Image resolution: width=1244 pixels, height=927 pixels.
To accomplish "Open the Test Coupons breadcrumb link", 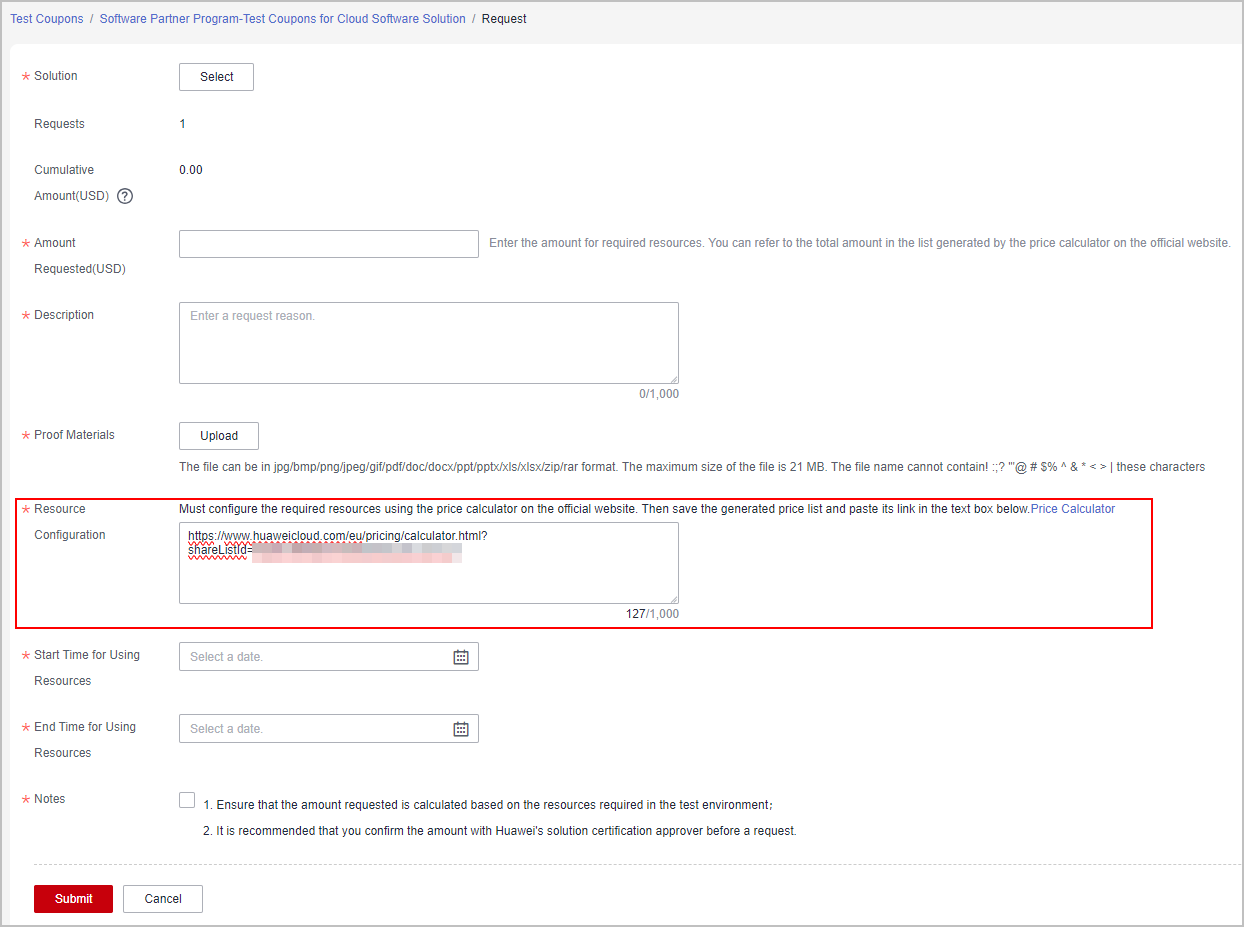I will (x=47, y=19).
